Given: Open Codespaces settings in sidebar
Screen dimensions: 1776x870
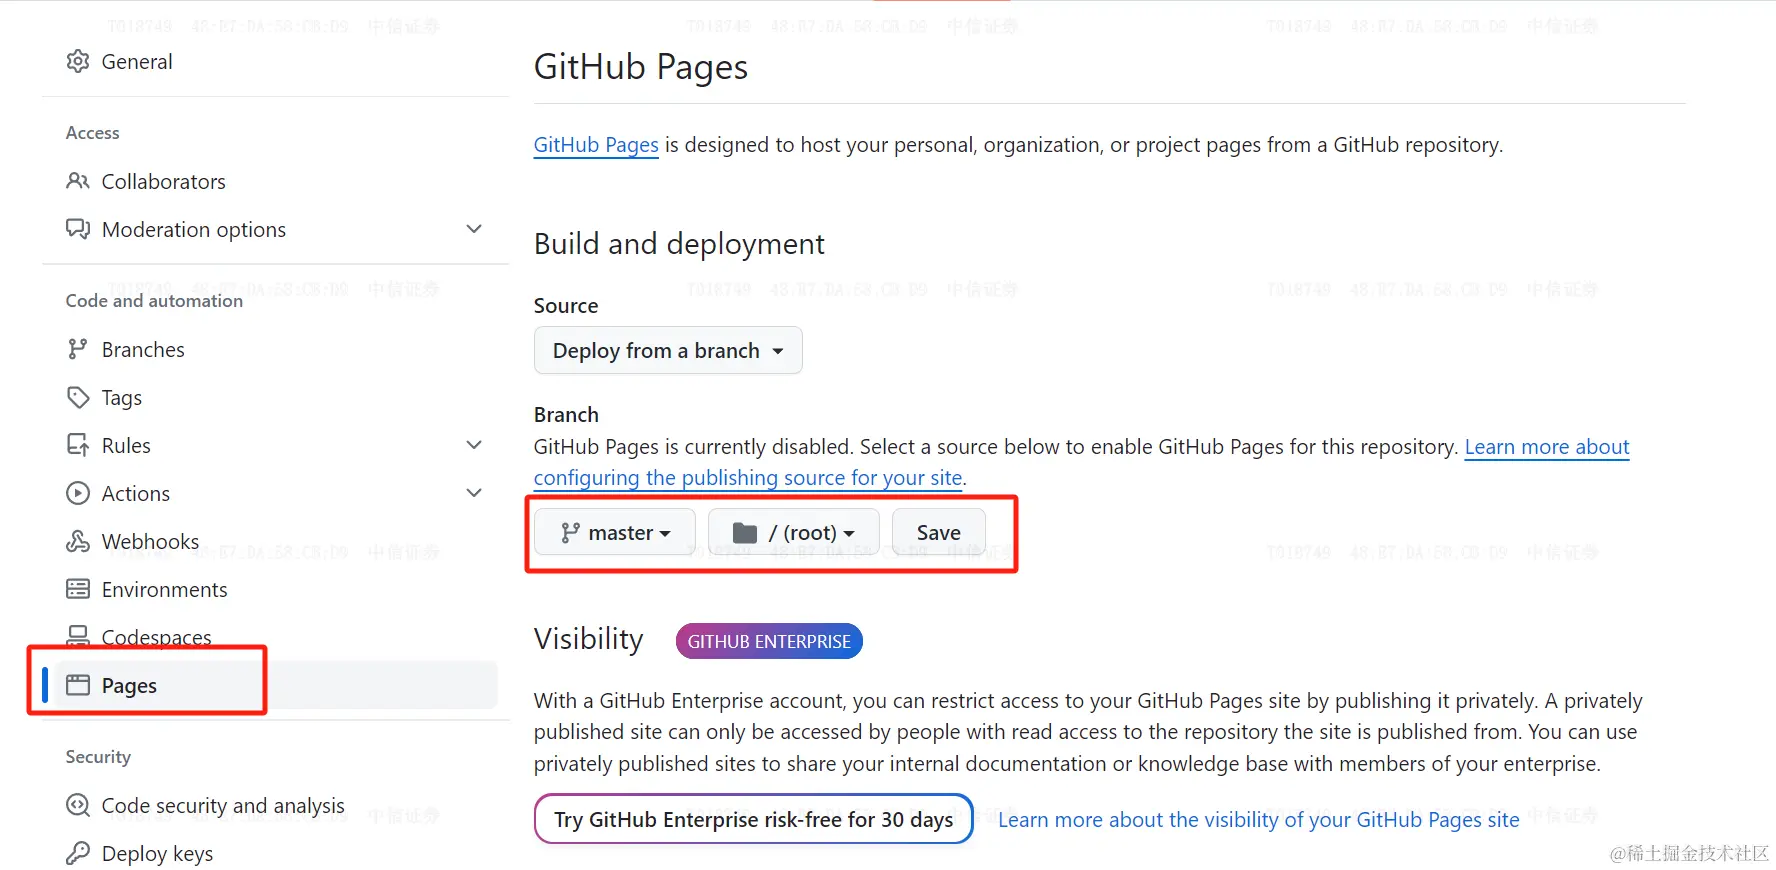Looking at the screenshot, I should coord(156,637).
